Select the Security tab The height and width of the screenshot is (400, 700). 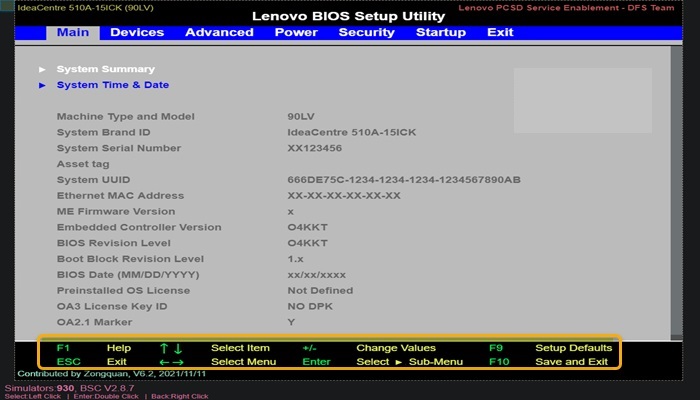click(367, 33)
